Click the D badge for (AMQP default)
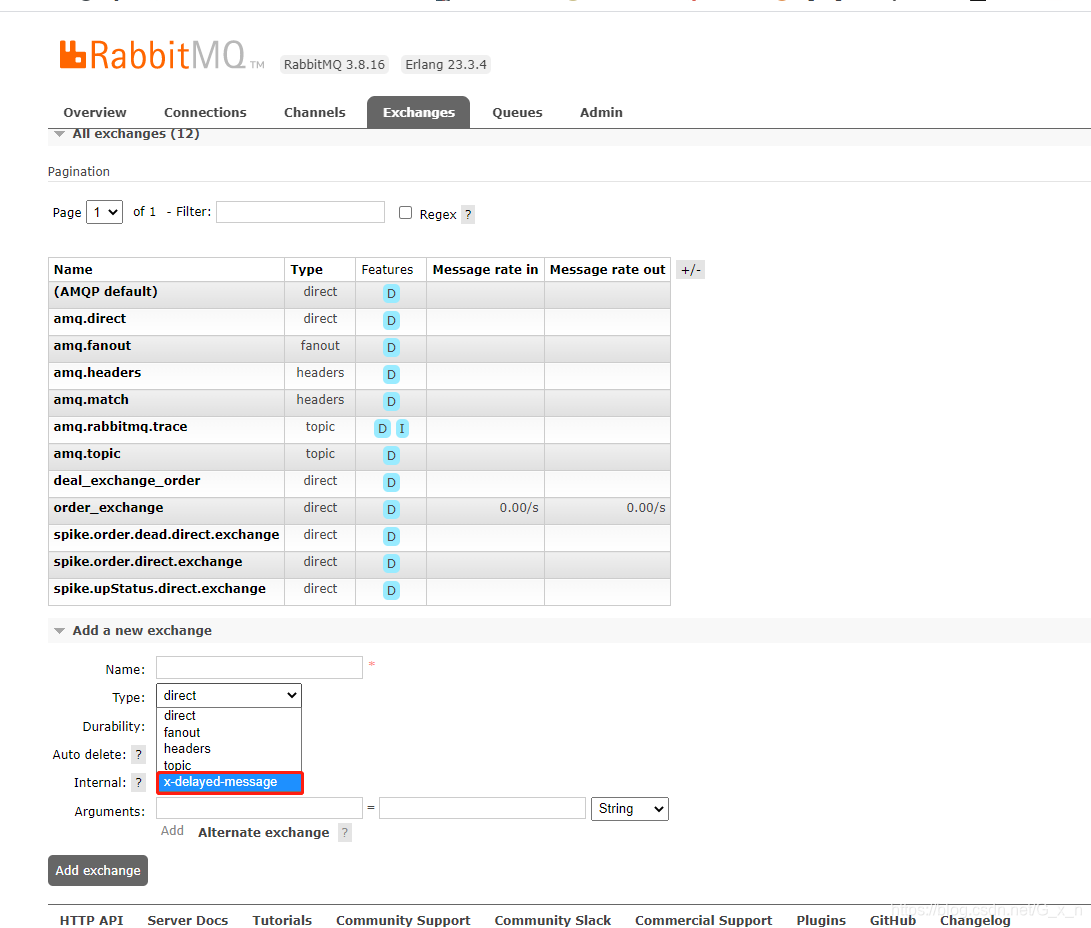The image size is (1091, 928). click(391, 294)
